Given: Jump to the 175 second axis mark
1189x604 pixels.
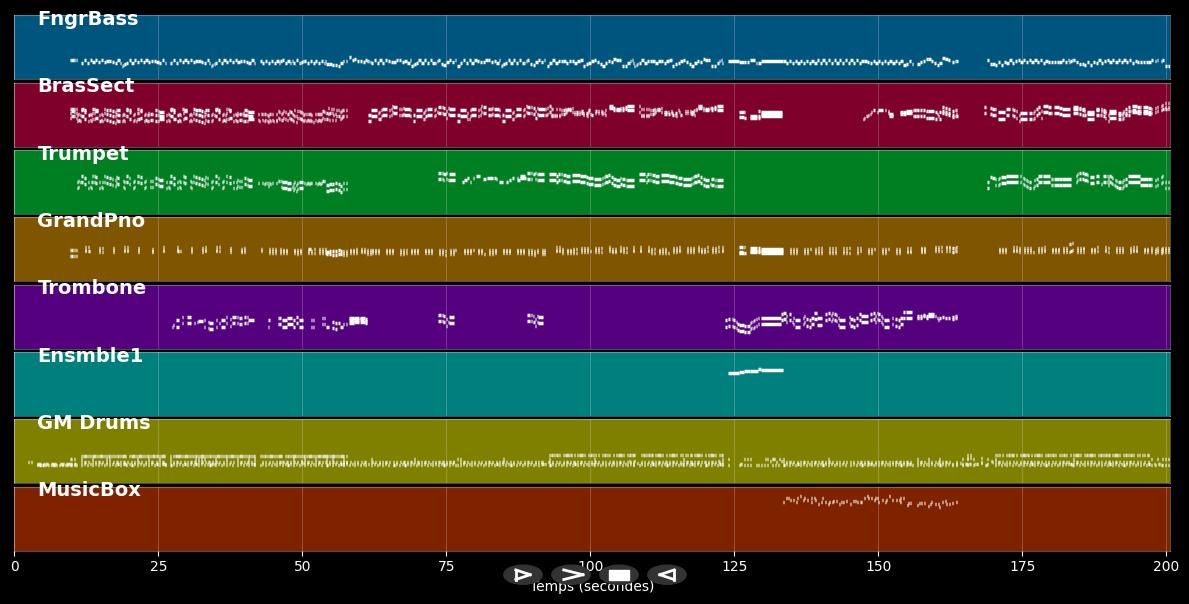Looking at the screenshot, I should (1022, 567).
